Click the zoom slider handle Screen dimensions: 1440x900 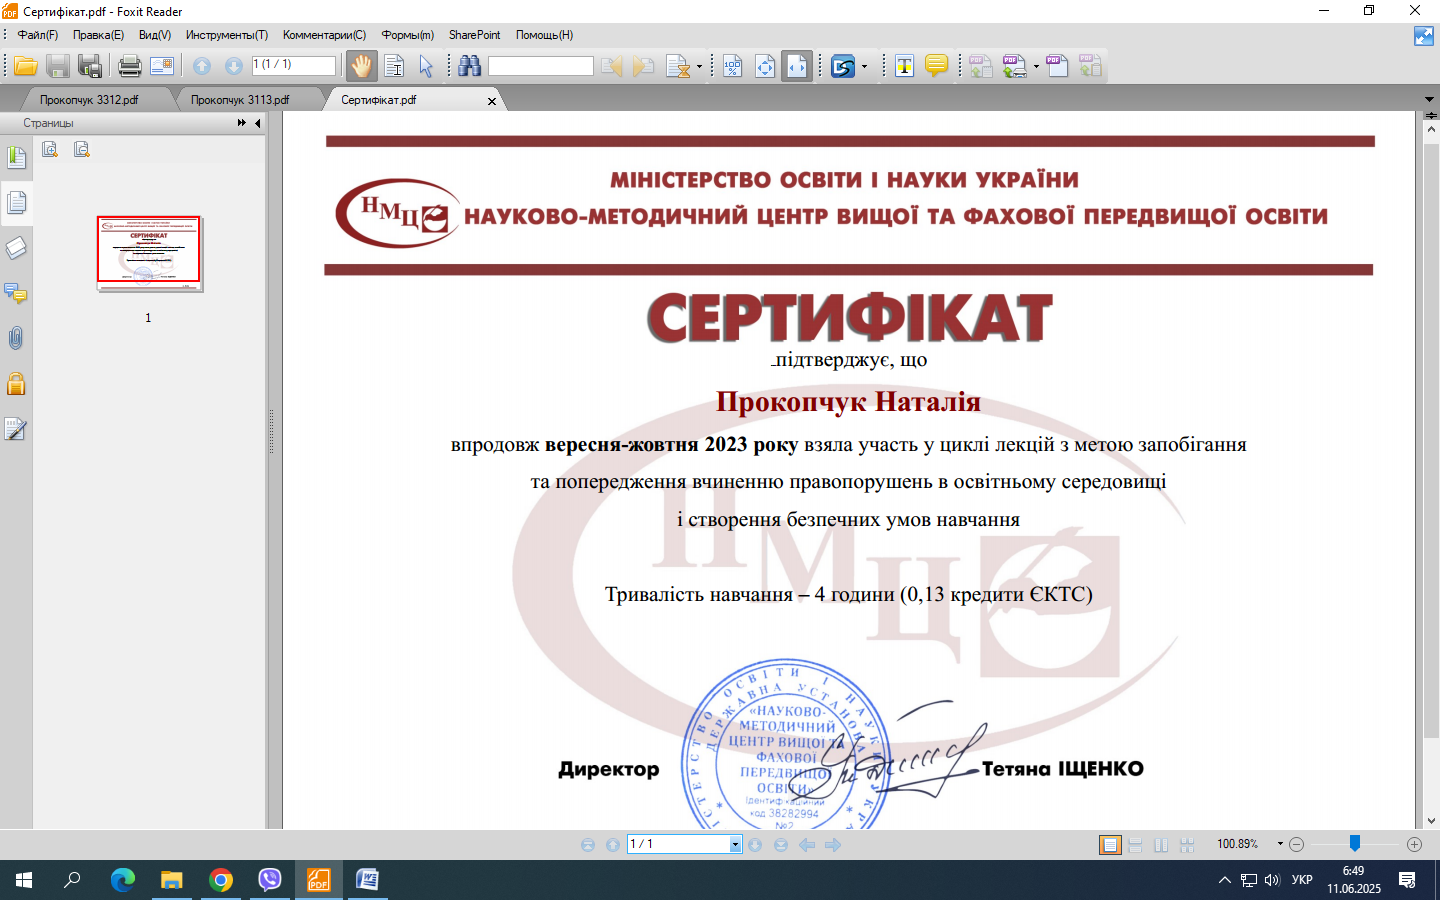1354,844
